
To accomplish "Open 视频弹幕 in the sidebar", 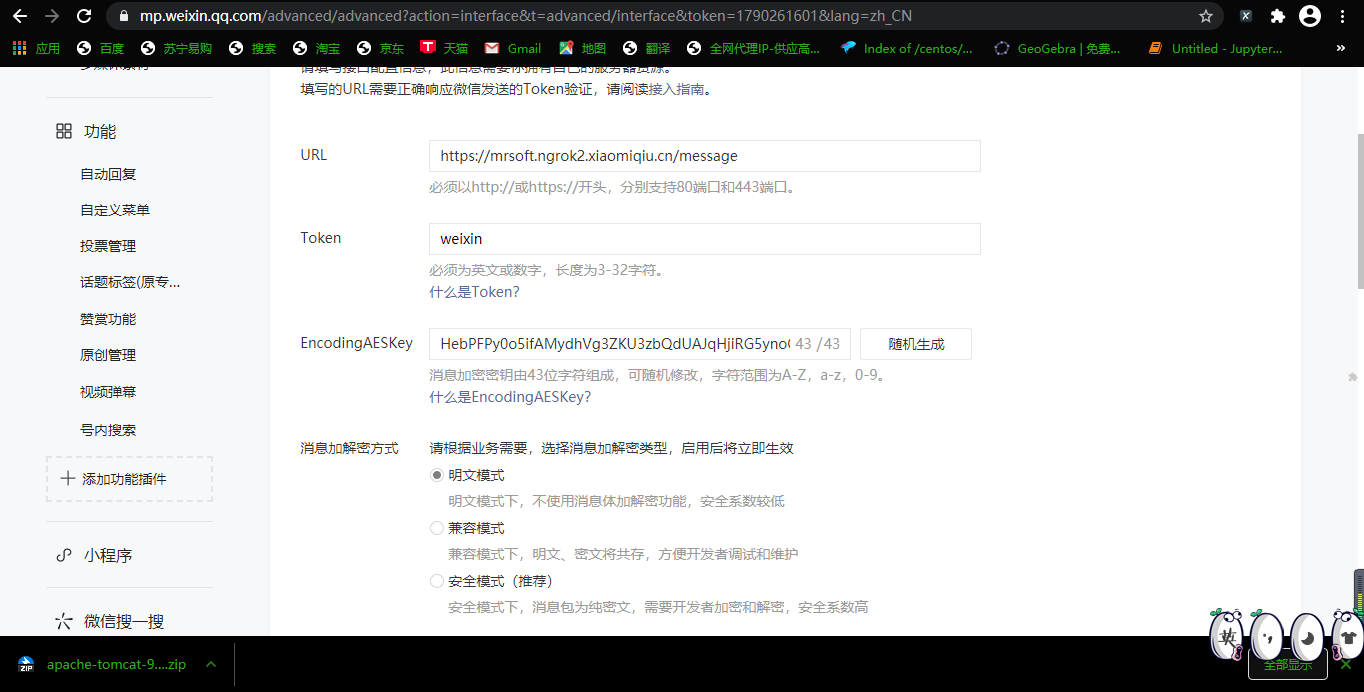I will click(x=108, y=392).
